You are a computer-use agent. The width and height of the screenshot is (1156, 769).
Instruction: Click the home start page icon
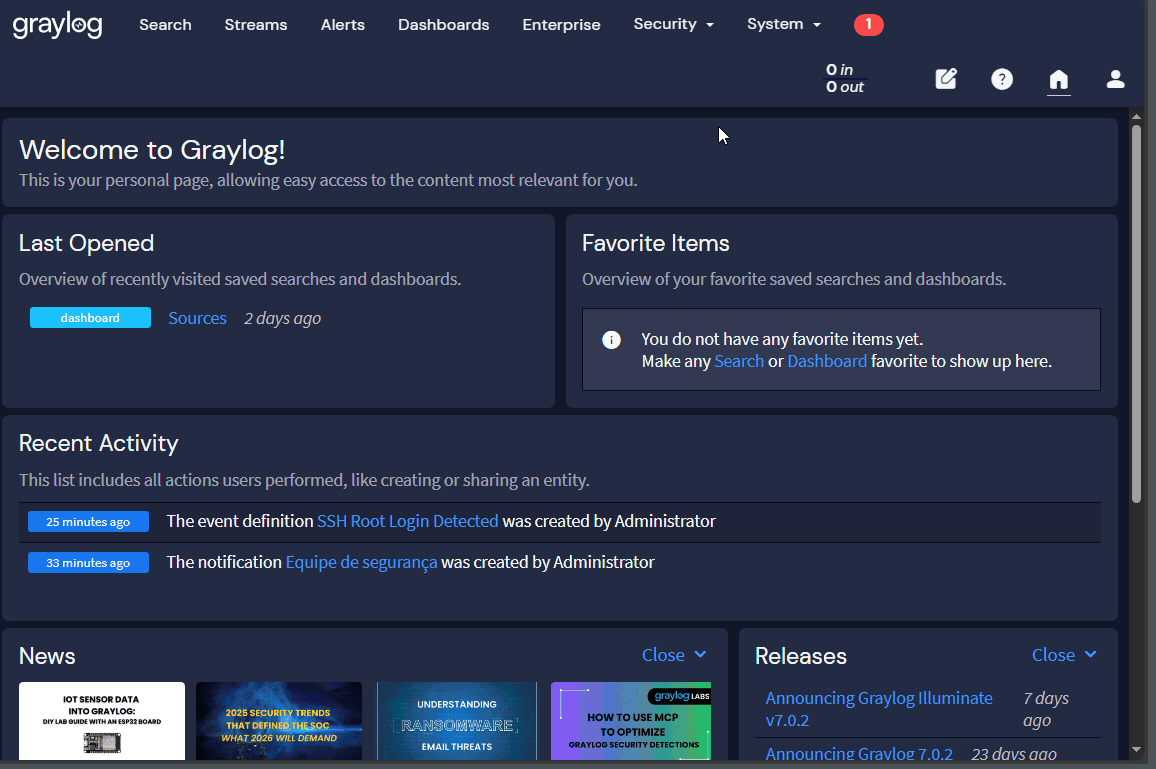[1058, 79]
